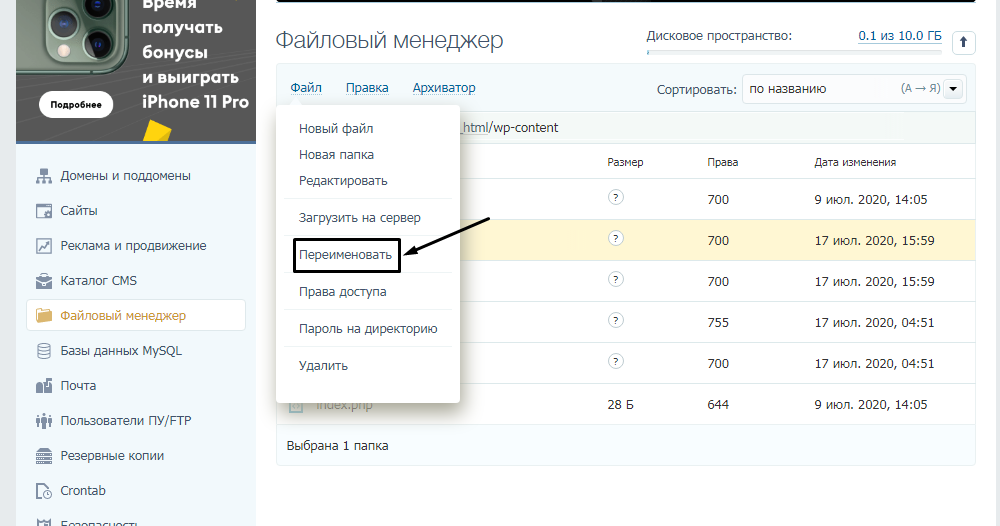Click the Сайты sidebar icon
The image size is (1000, 526).
43,211
